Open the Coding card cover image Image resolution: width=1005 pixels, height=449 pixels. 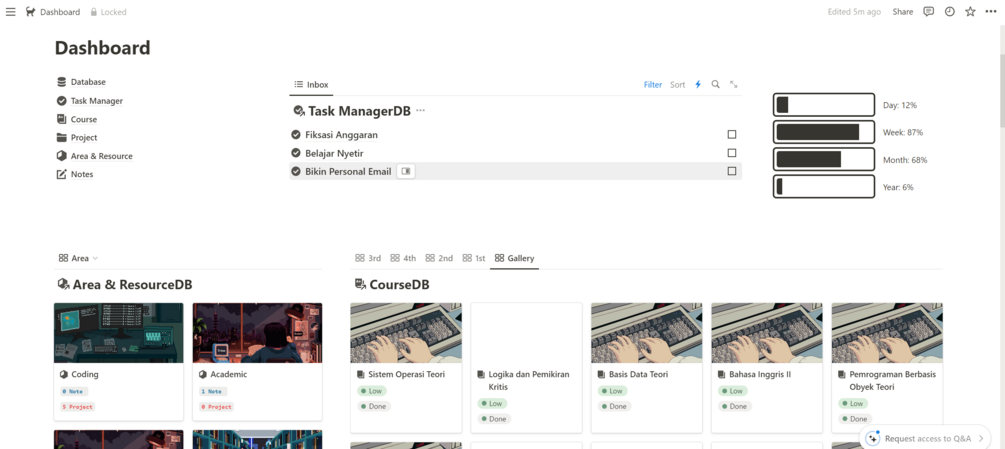[119, 333]
